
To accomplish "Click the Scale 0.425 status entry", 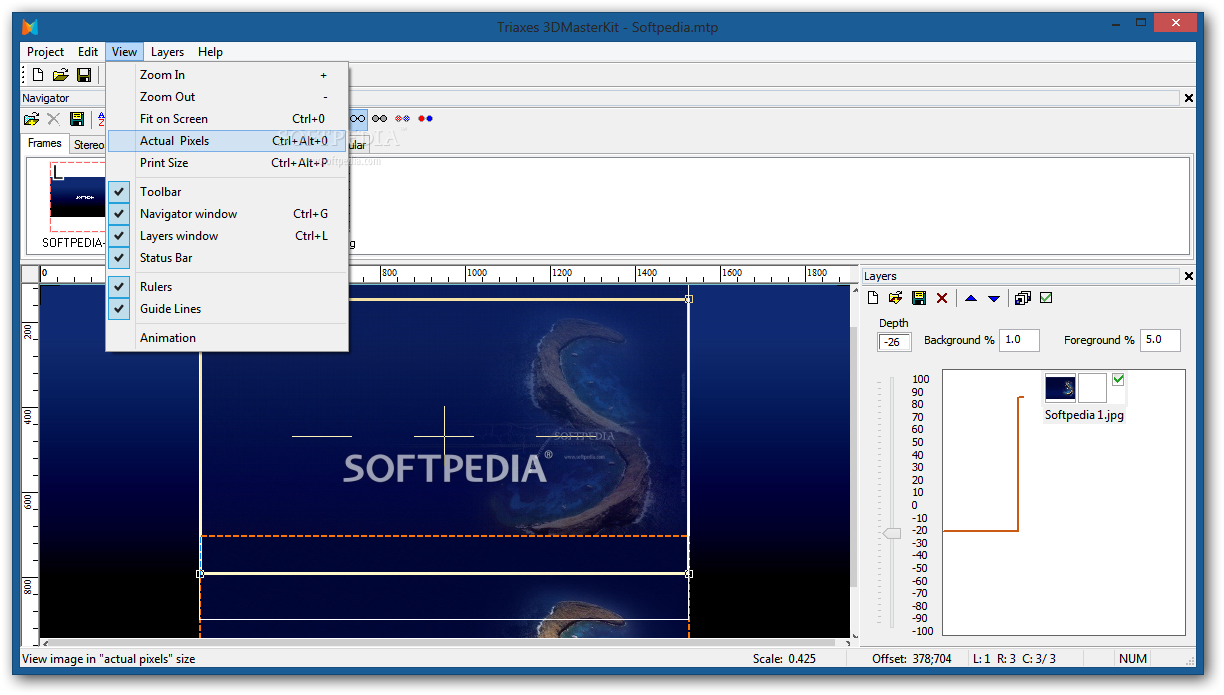I will point(784,659).
